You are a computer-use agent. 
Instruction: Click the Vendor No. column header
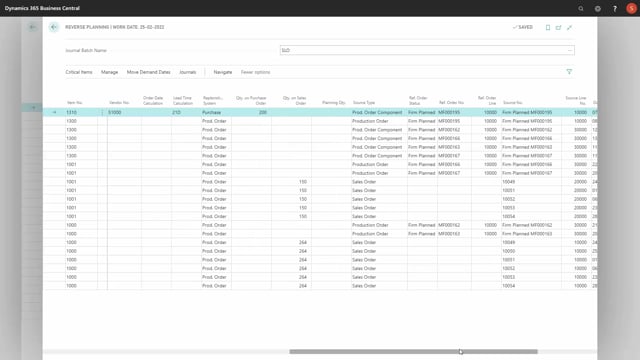coord(119,103)
